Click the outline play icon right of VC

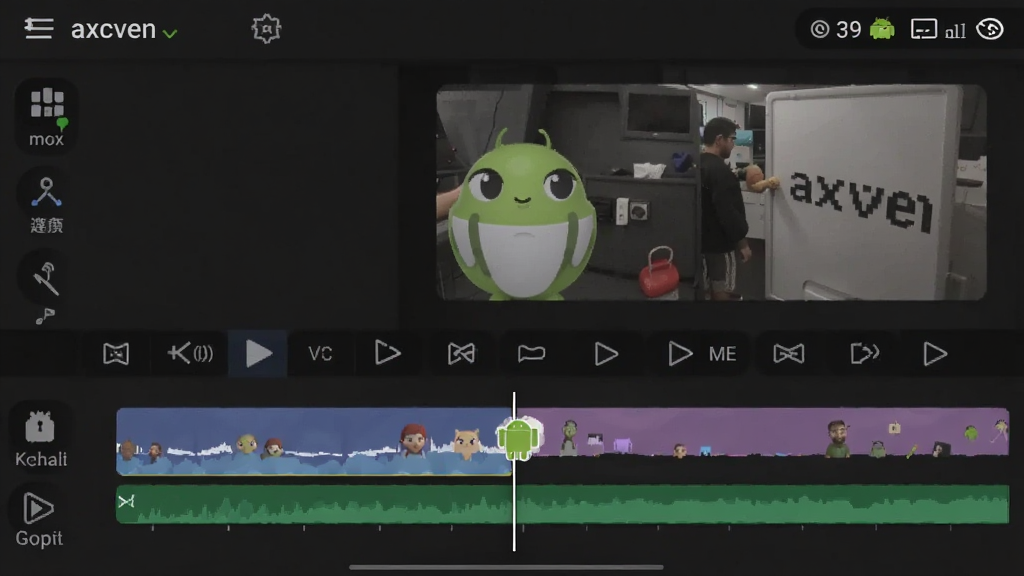click(x=387, y=353)
